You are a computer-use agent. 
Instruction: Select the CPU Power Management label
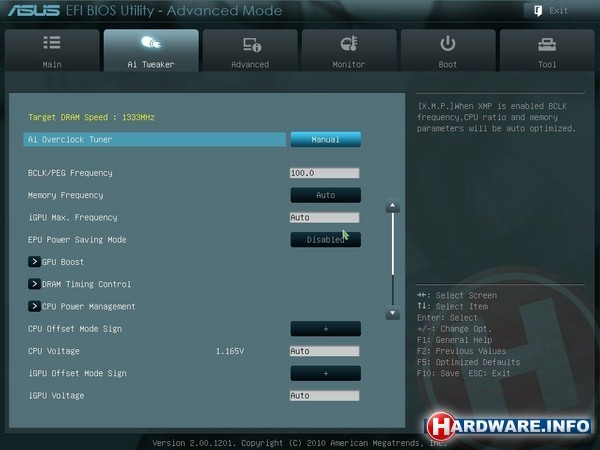(88, 307)
